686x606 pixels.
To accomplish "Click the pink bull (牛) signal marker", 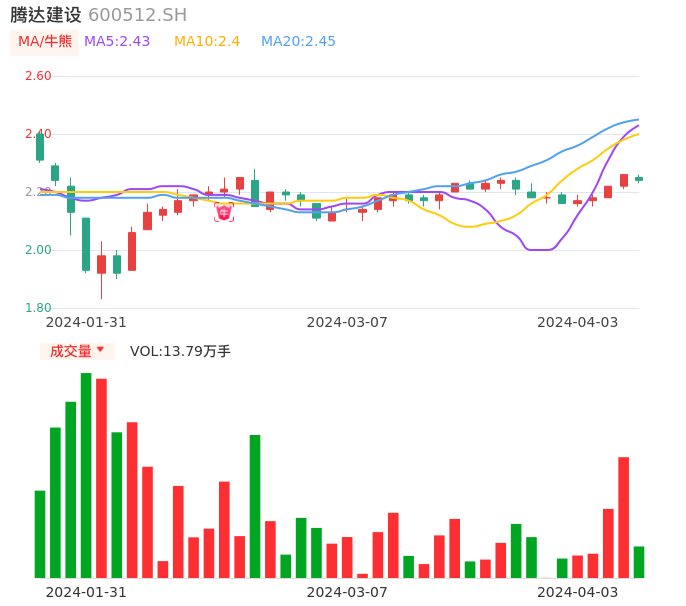I will pyautogui.click(x=224, y=212).
